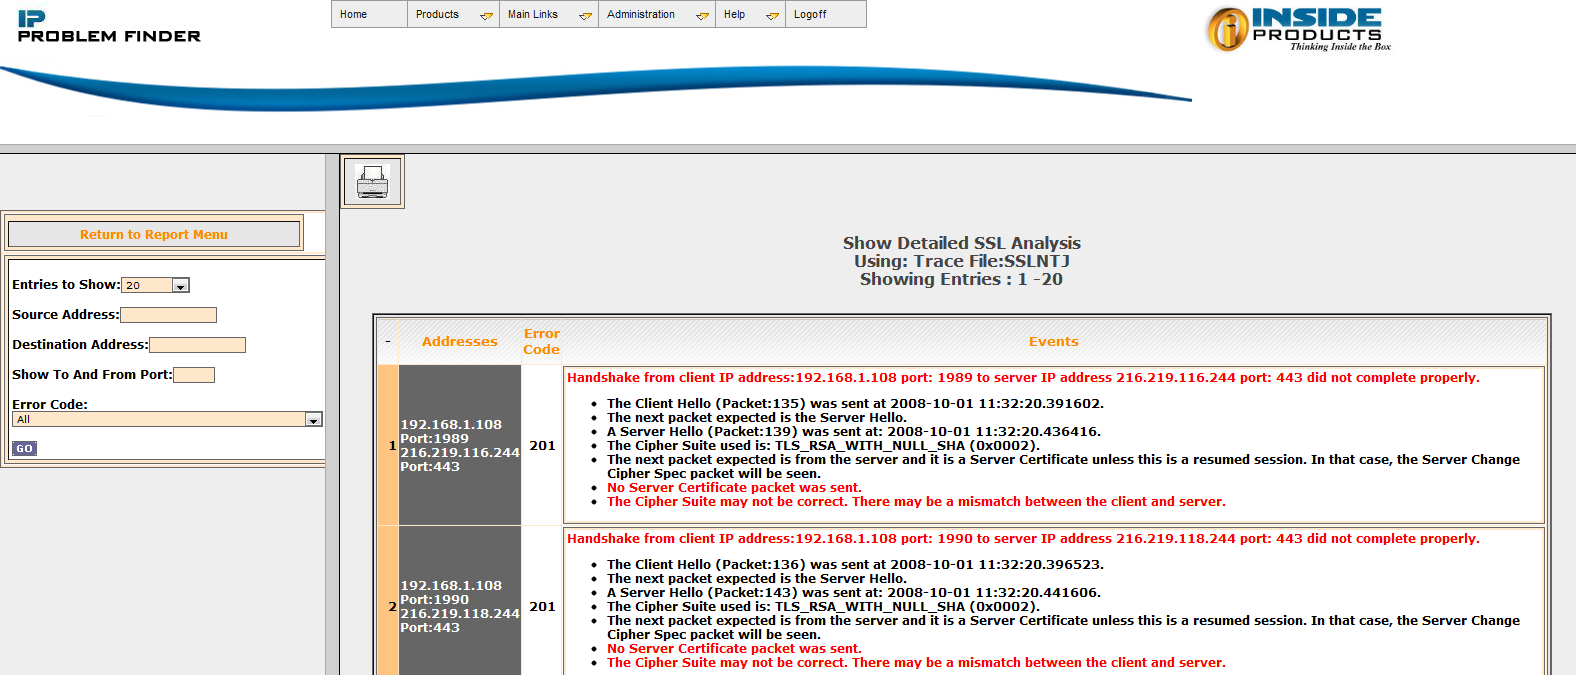1576x675 pixels.
Task: Focus the Source Address field
Action: [x=168, y=315]
